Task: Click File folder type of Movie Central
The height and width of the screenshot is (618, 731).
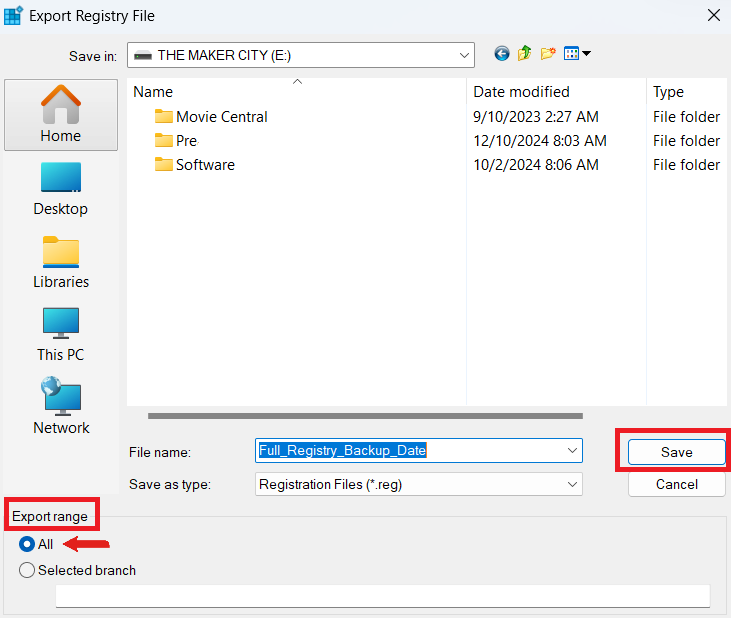Action: pyautogui.click(x=686, y=117)
